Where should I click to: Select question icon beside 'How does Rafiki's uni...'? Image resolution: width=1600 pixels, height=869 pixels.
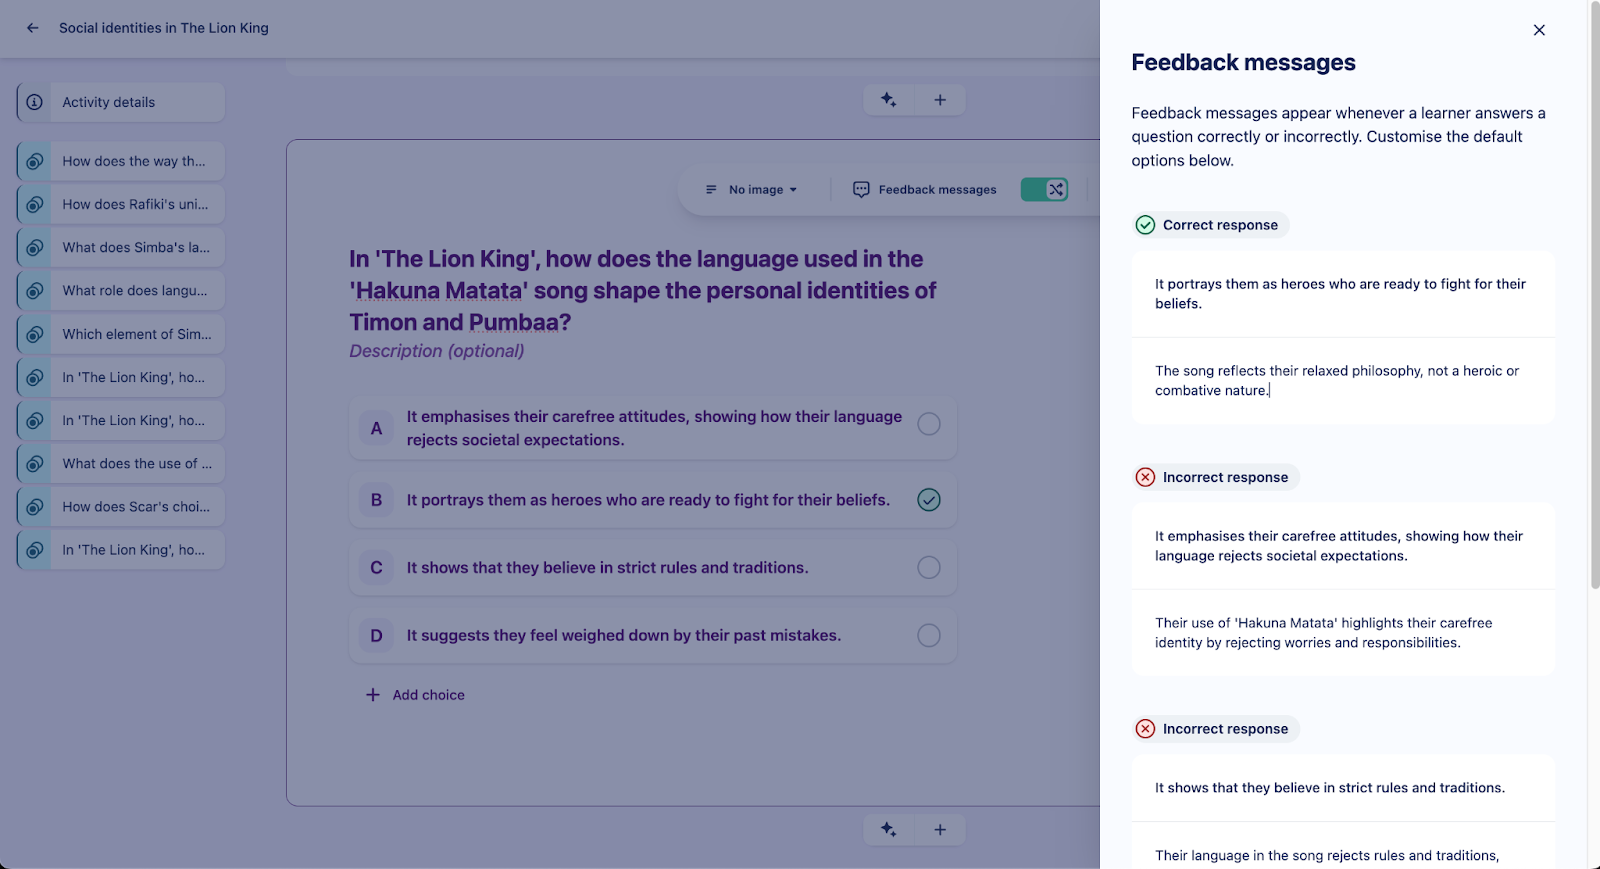tap(35, 204)
